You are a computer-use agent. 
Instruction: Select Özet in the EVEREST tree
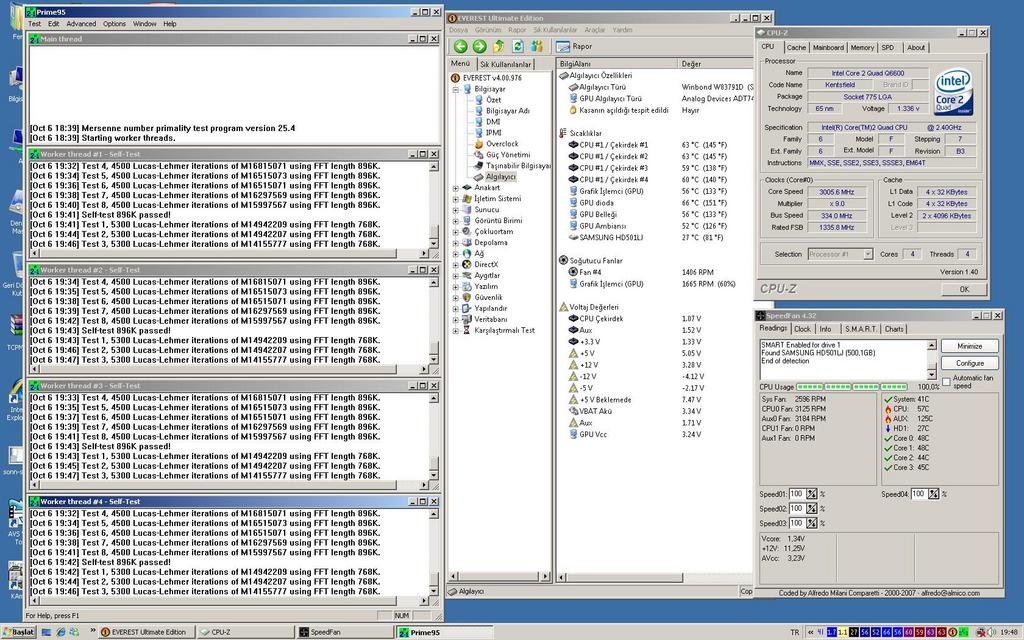tap(494, 100)
